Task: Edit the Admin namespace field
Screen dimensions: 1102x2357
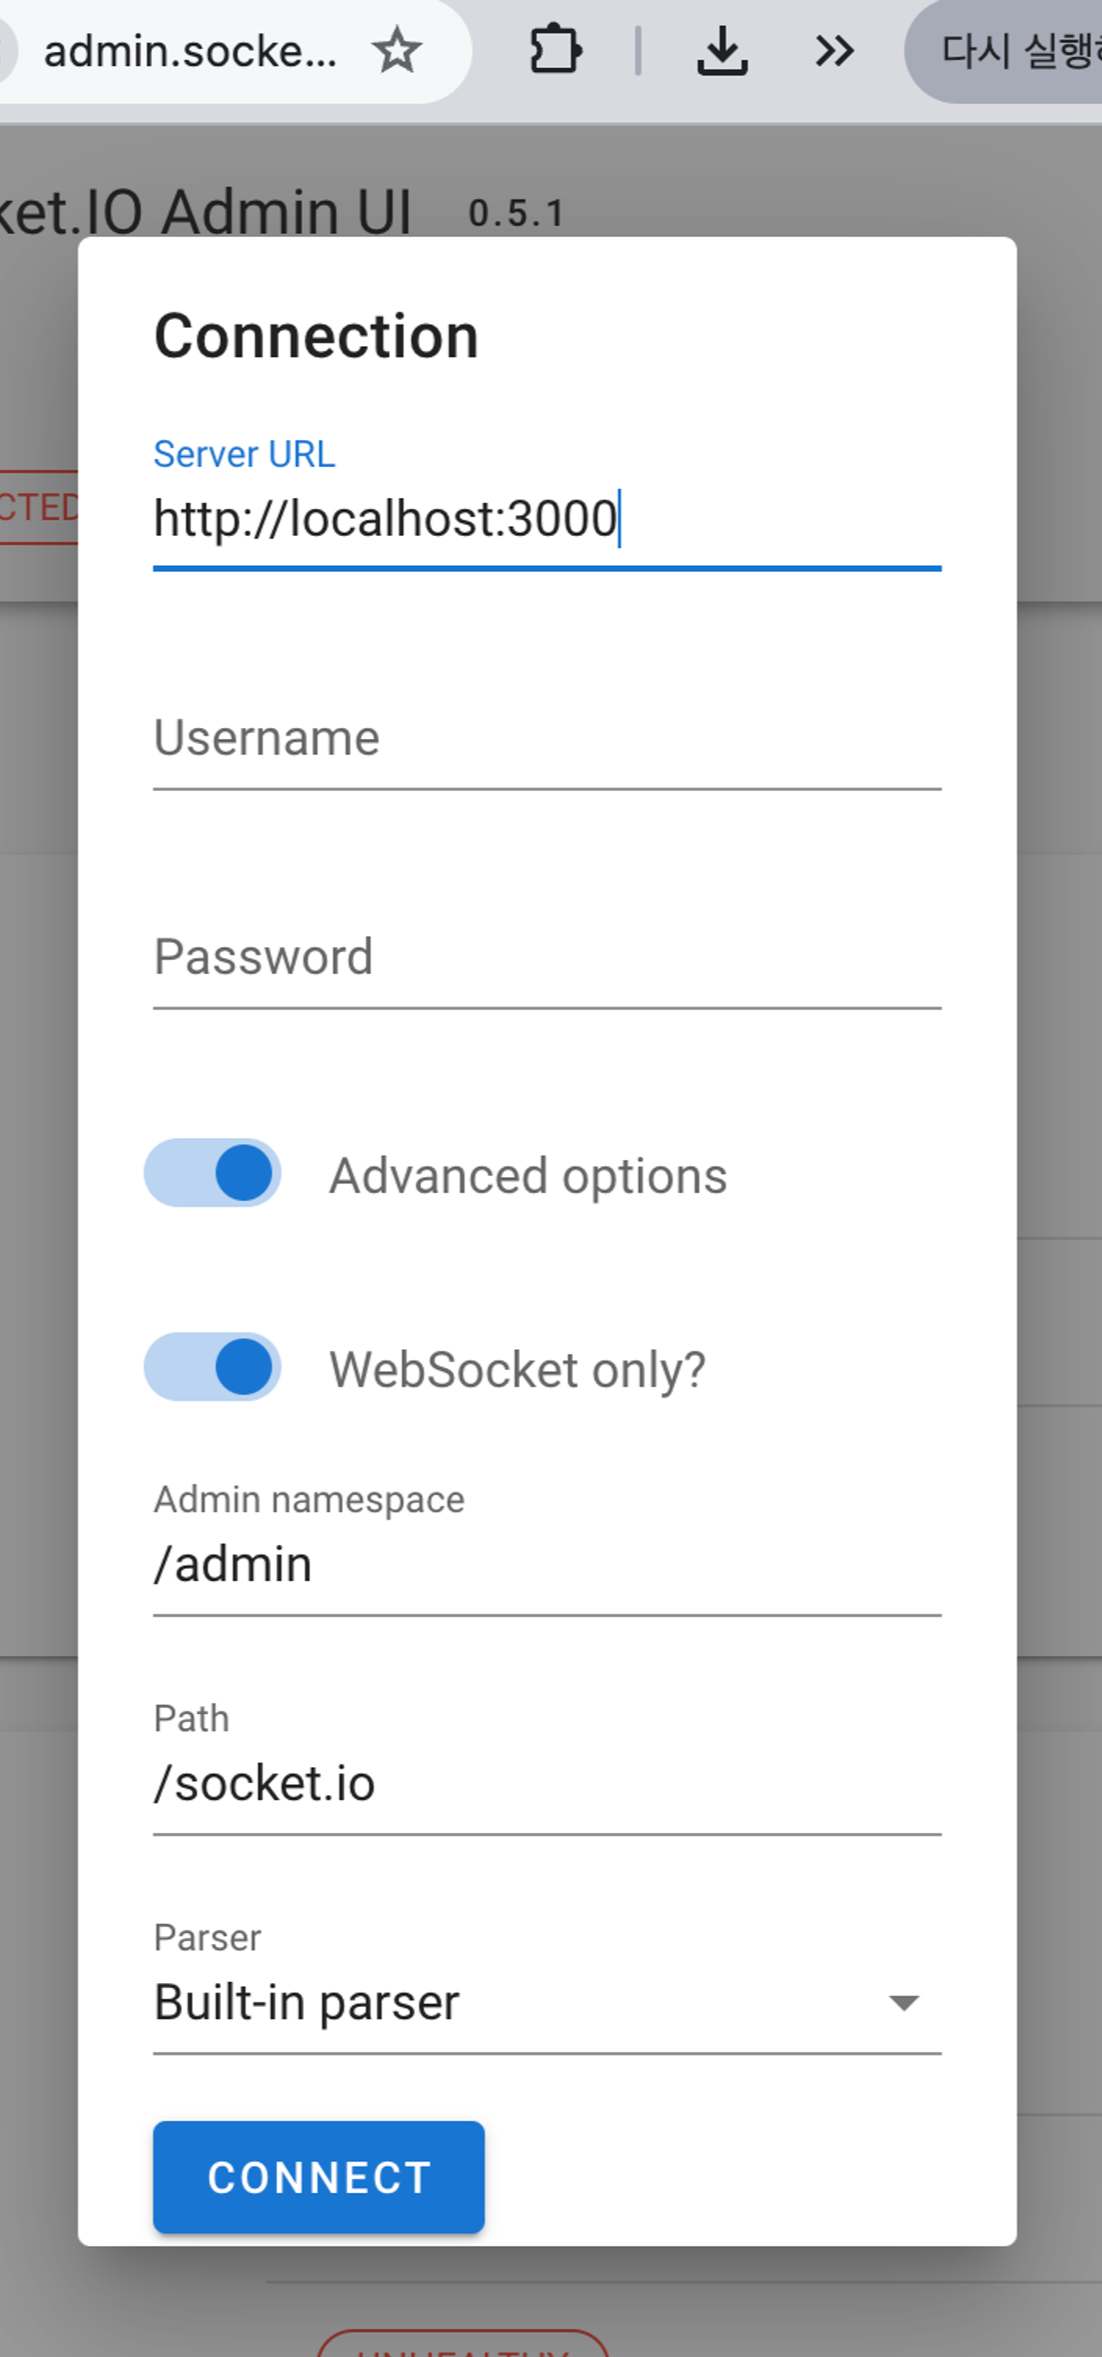Action: coord(546,1565)
